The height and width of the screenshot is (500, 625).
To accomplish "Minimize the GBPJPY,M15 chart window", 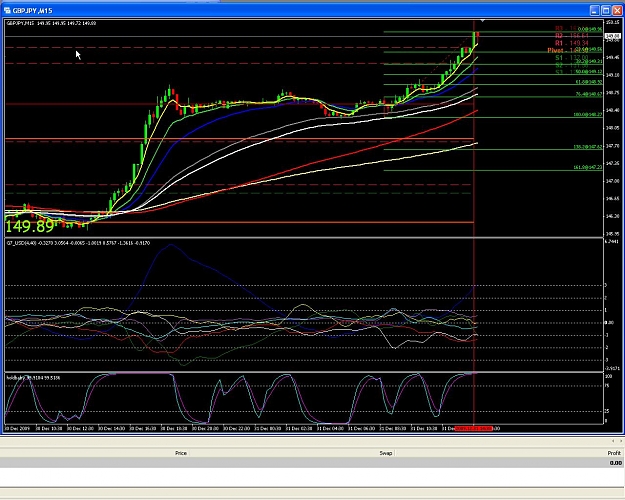I will point(594,10).
